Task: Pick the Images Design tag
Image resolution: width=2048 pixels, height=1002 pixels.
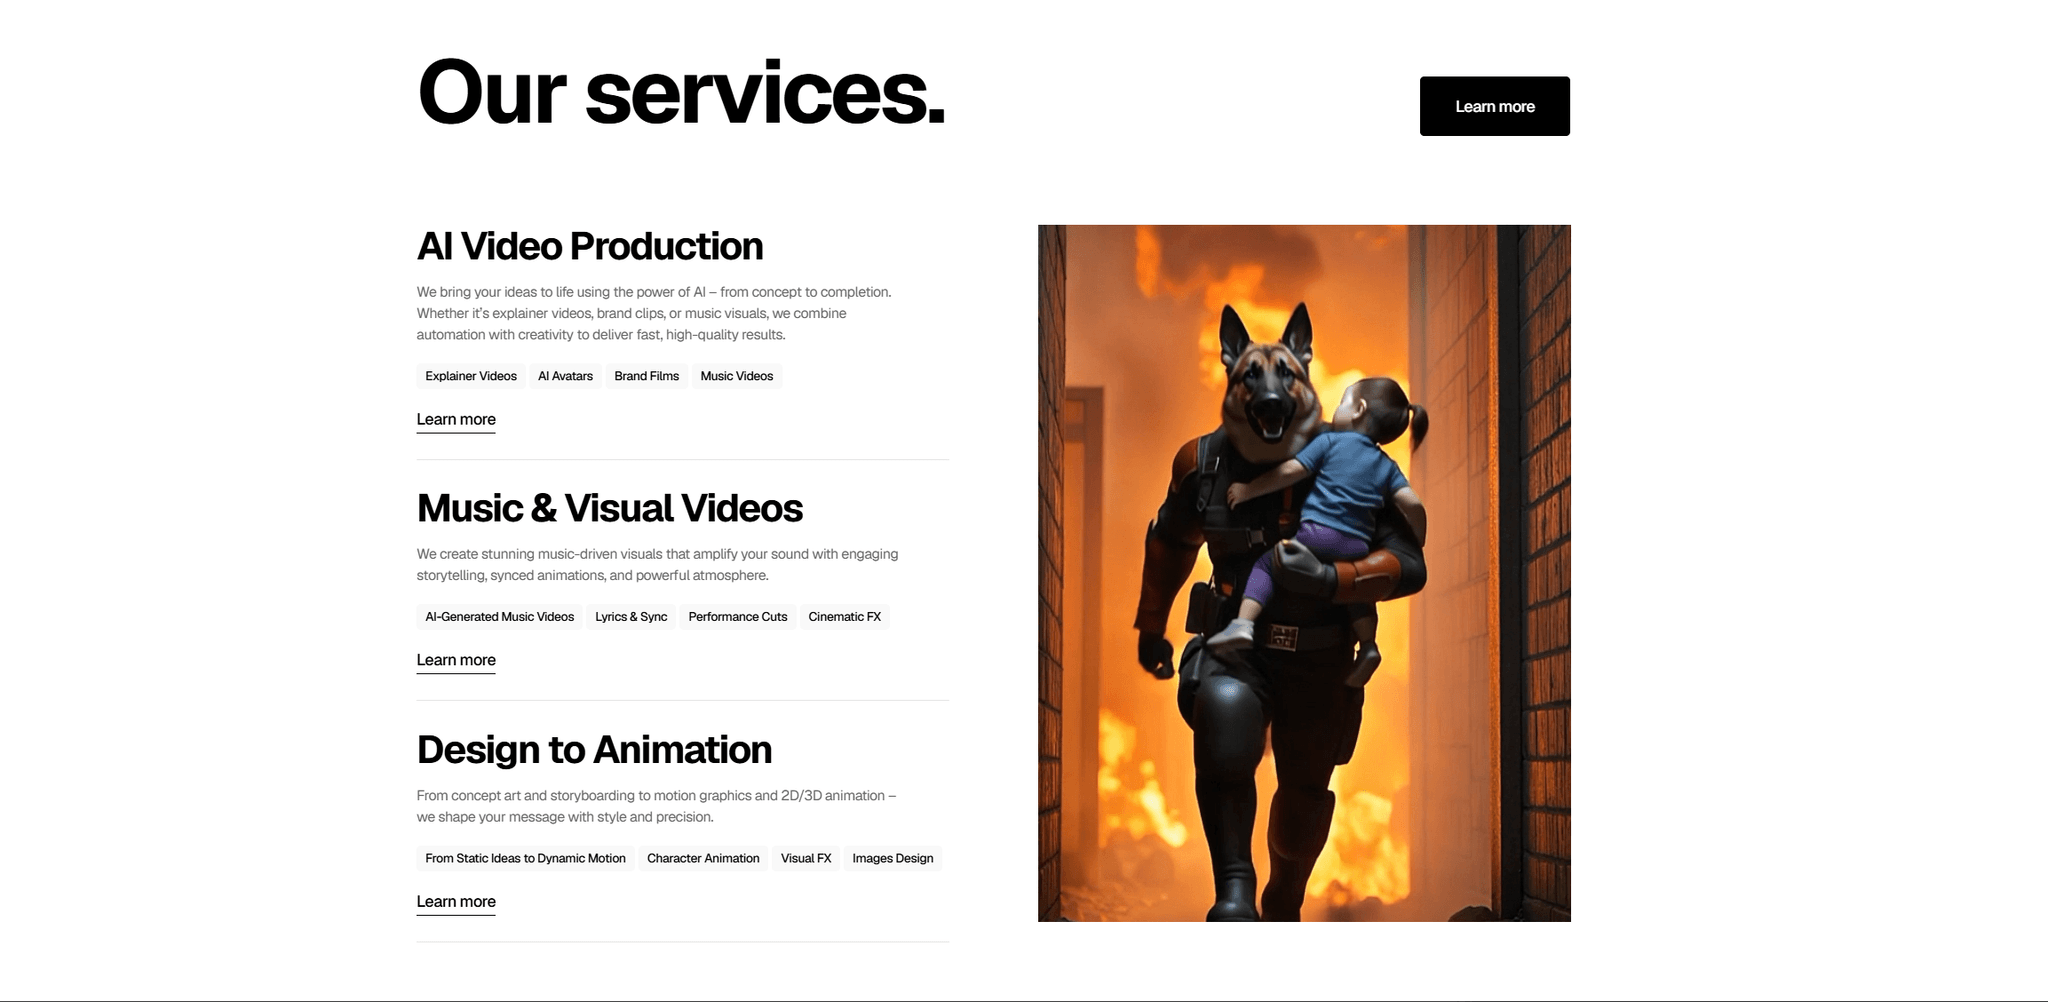Action: point(893,858)
